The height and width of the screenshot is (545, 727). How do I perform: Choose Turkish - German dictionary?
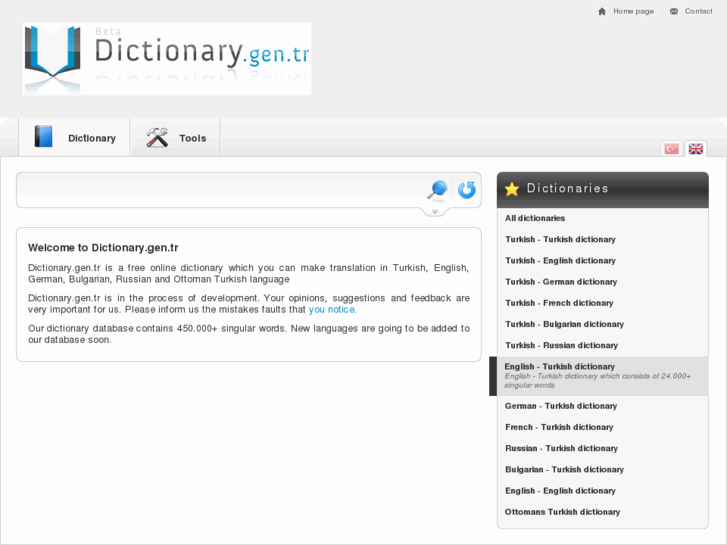(561, 282)
